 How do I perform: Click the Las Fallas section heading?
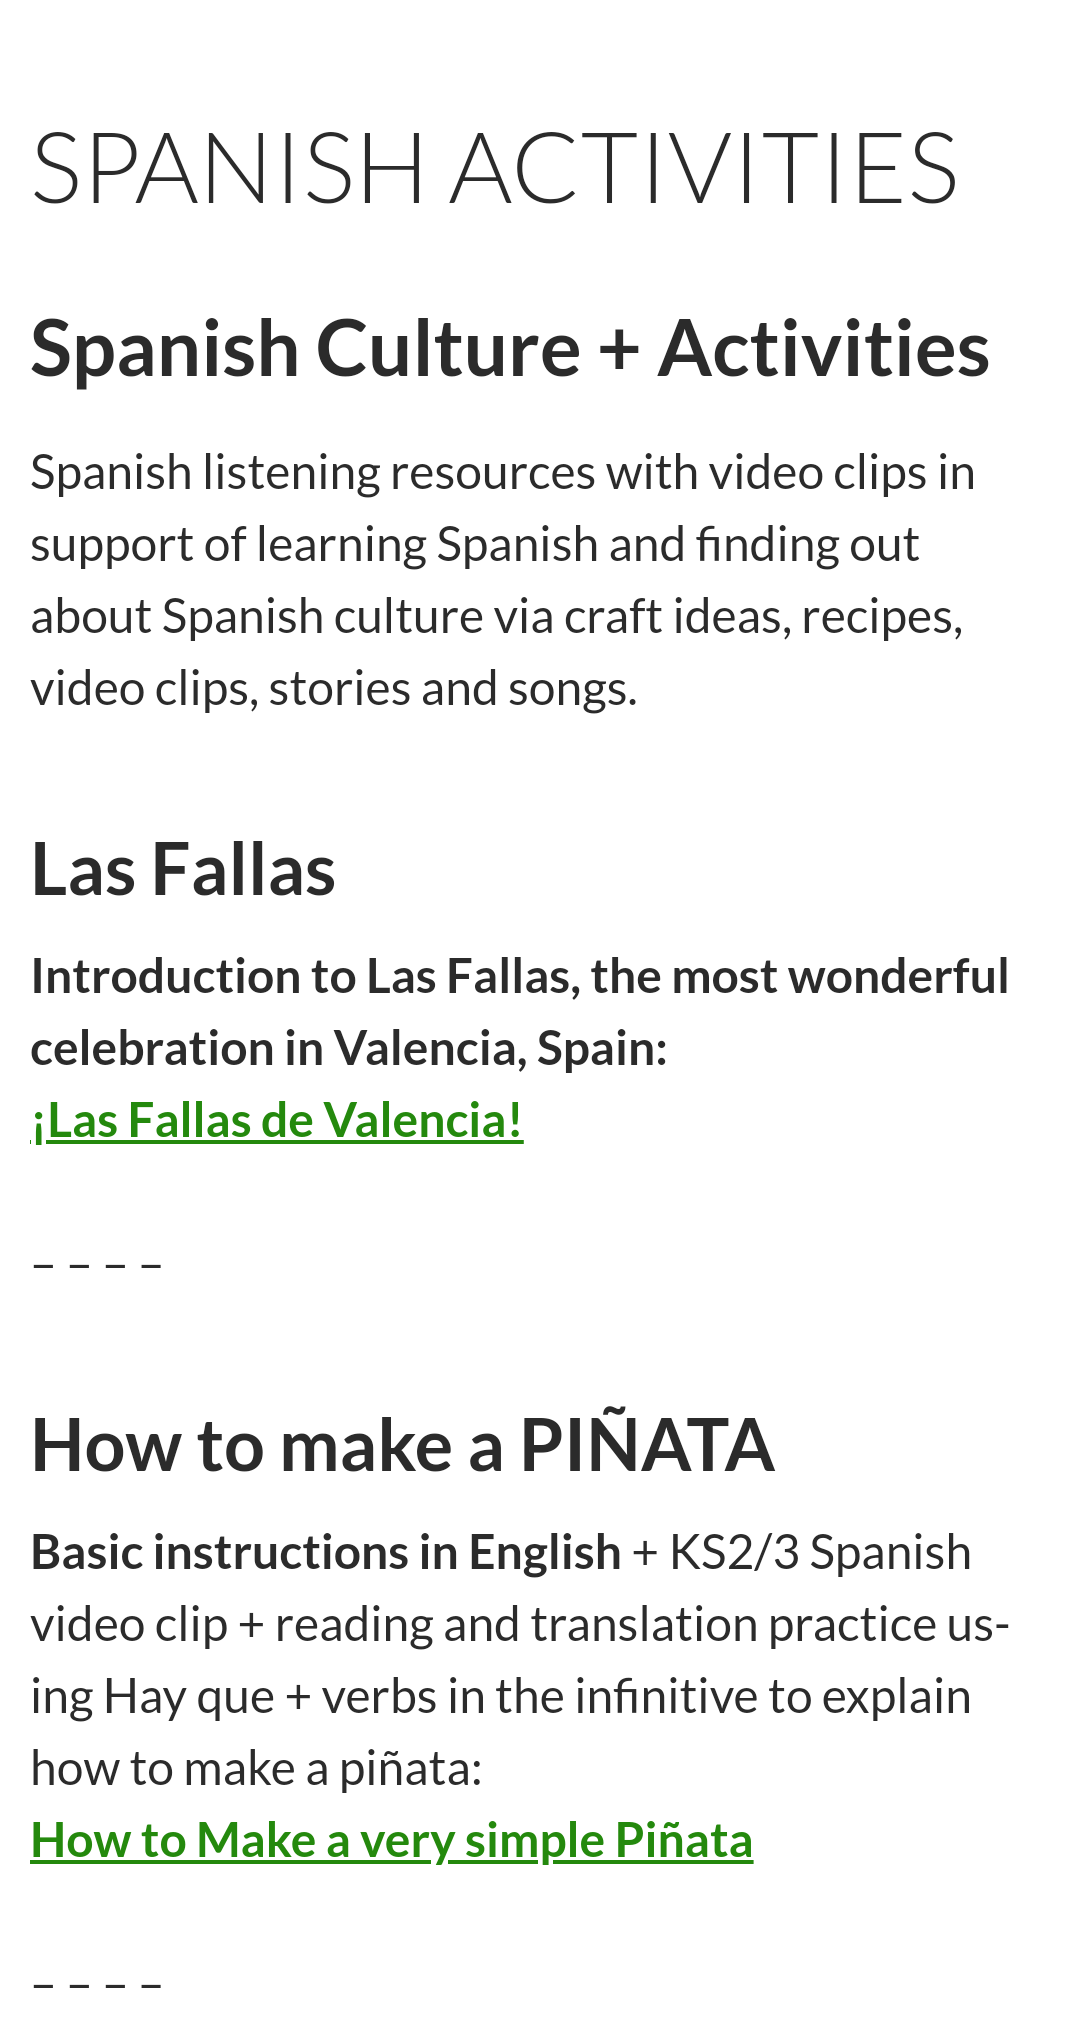pos(183,869)
